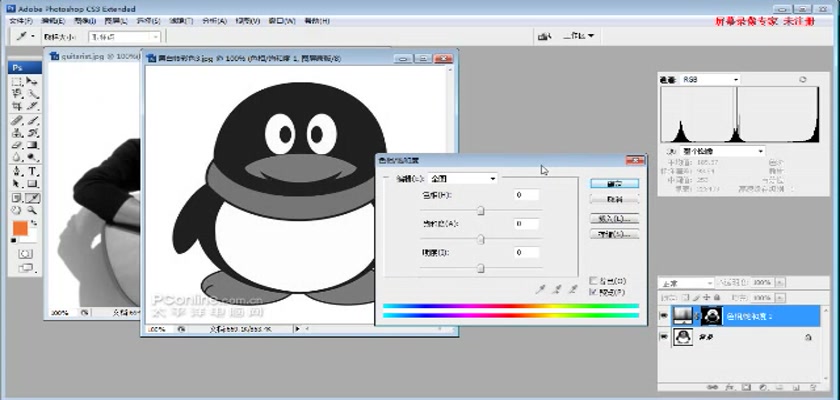840x400 pixels.
Task: Refresh the histogram with the circular icon
Action: [x=802, y=79]
